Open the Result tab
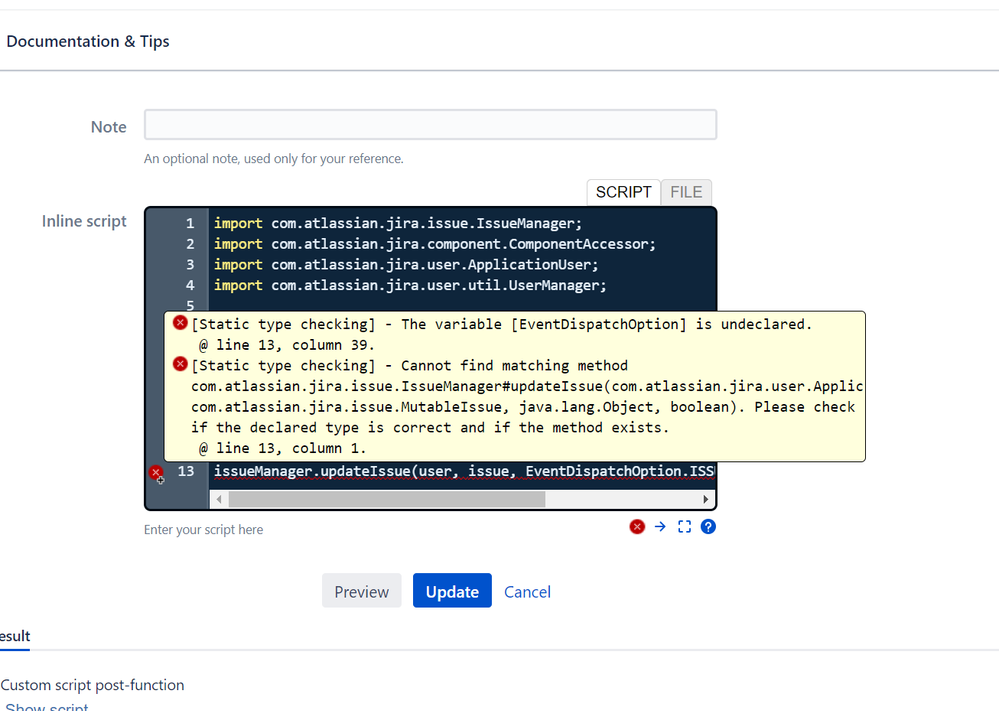Viewport: 999px width, 711px height. tap(15, 636)
